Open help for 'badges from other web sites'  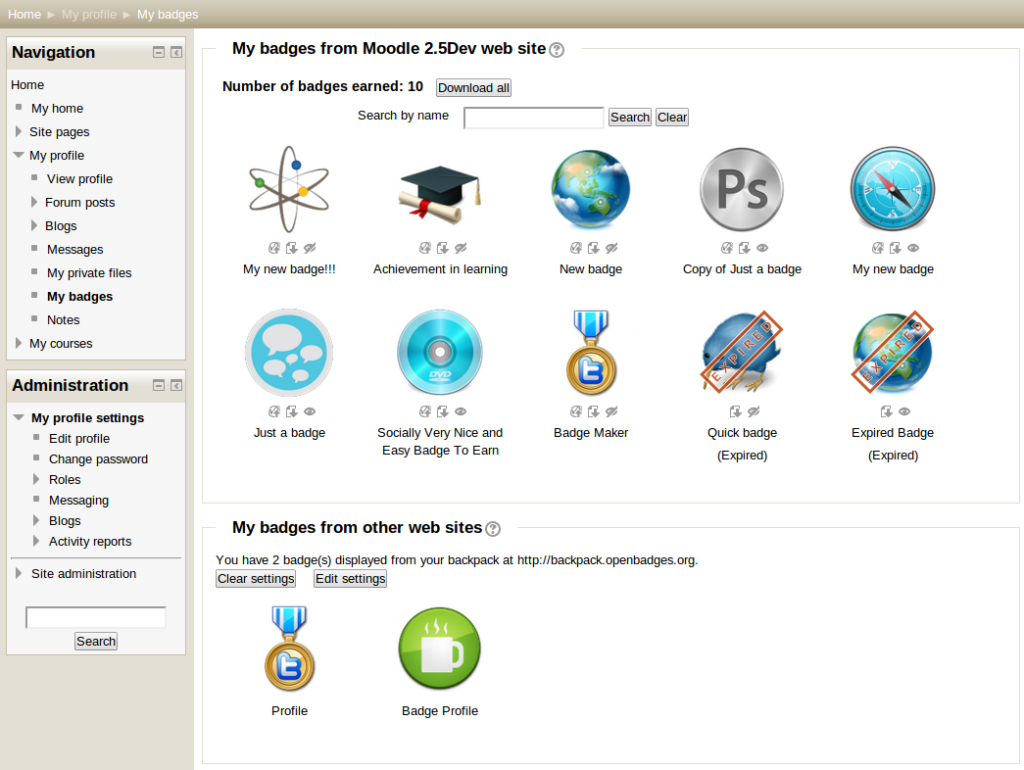pyautogui.click(x=493, y=529)
